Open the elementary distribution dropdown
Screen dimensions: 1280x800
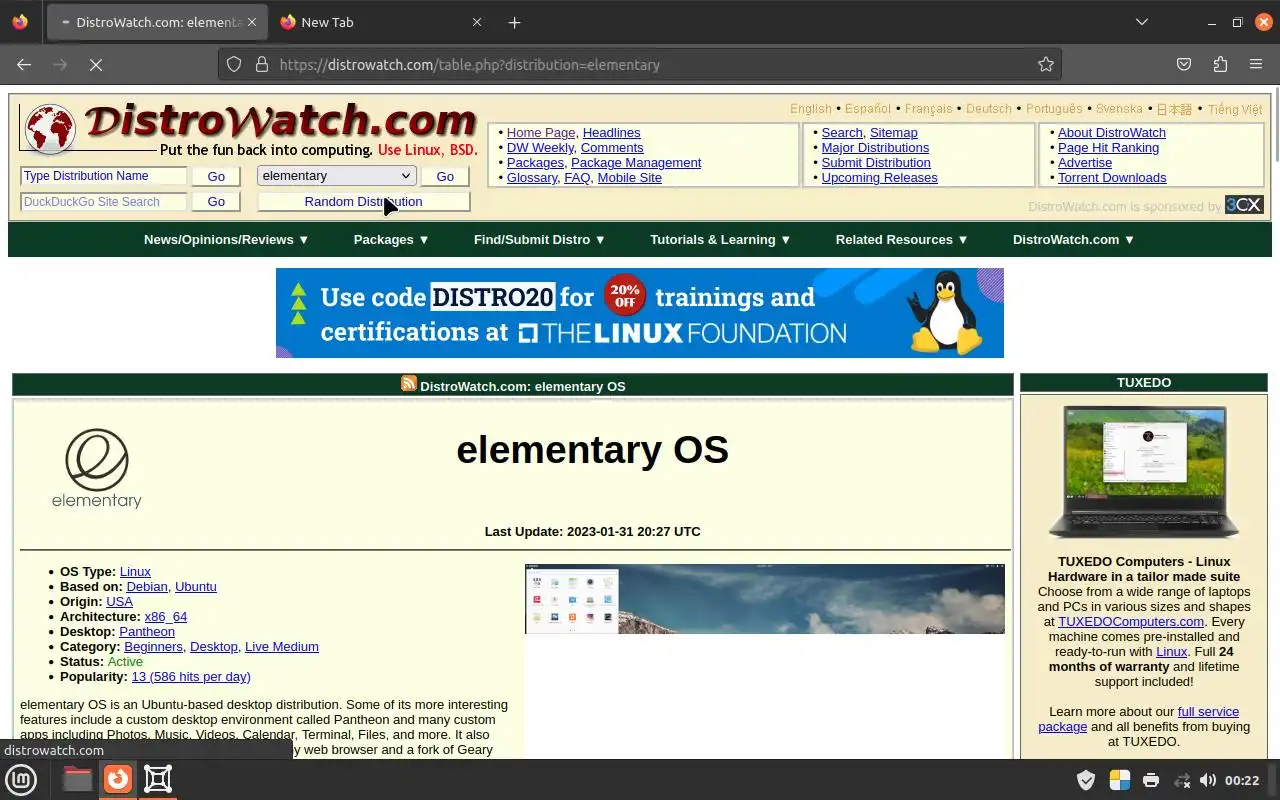coord(337,176)
